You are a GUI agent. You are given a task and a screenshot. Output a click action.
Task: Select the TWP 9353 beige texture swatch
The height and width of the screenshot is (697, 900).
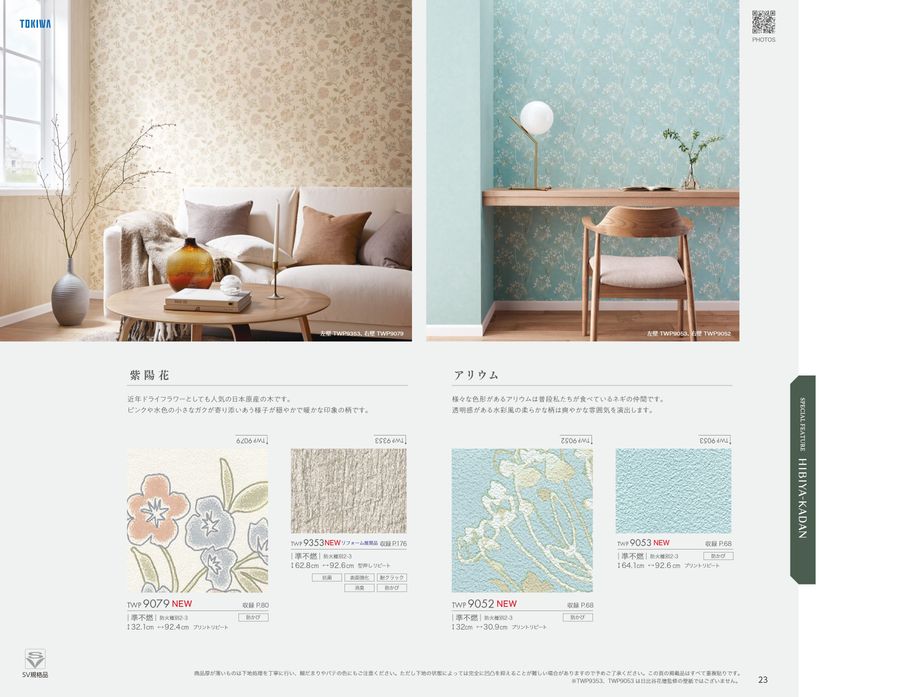[348, 491]
